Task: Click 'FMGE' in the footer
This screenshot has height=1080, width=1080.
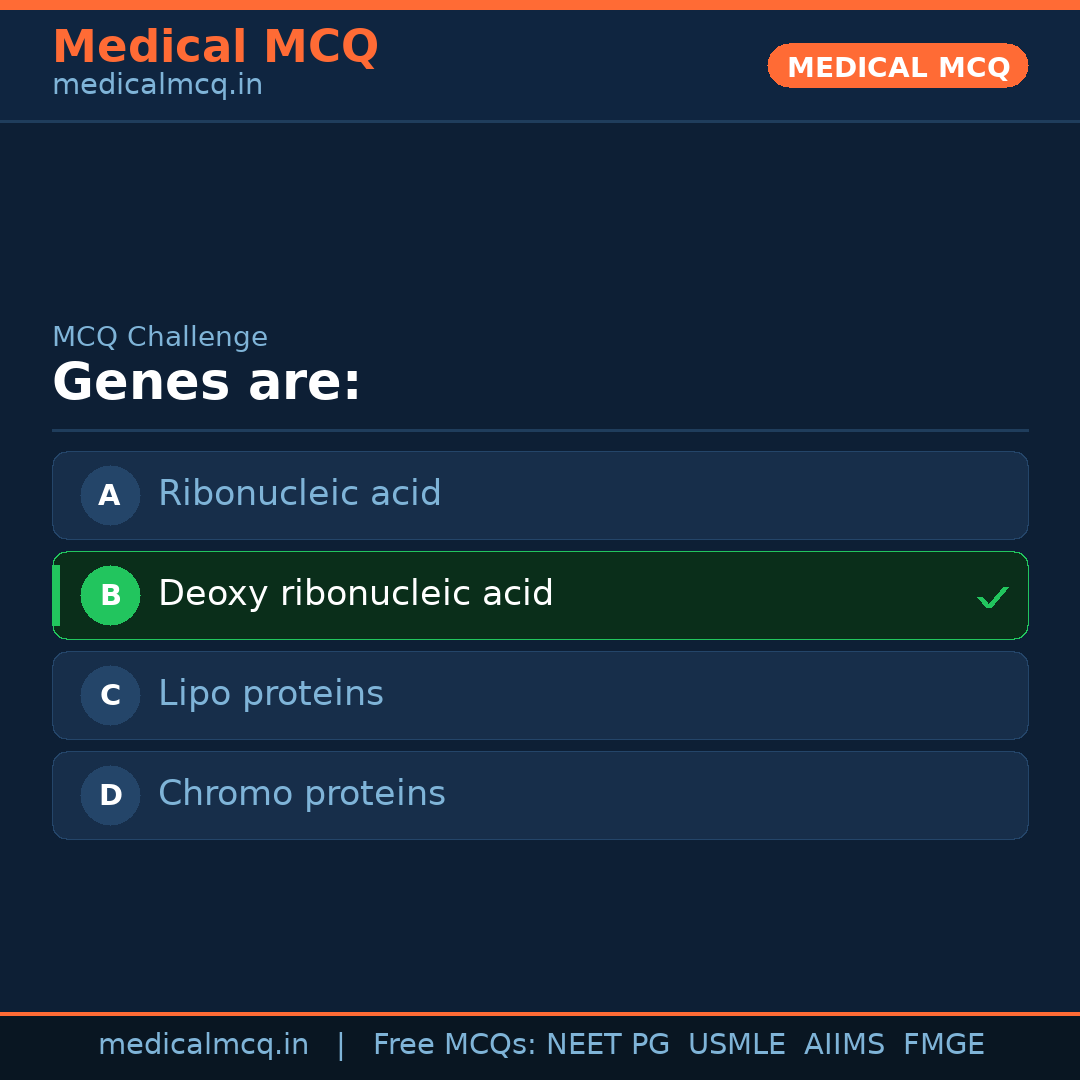Action: coord(943,1045)
